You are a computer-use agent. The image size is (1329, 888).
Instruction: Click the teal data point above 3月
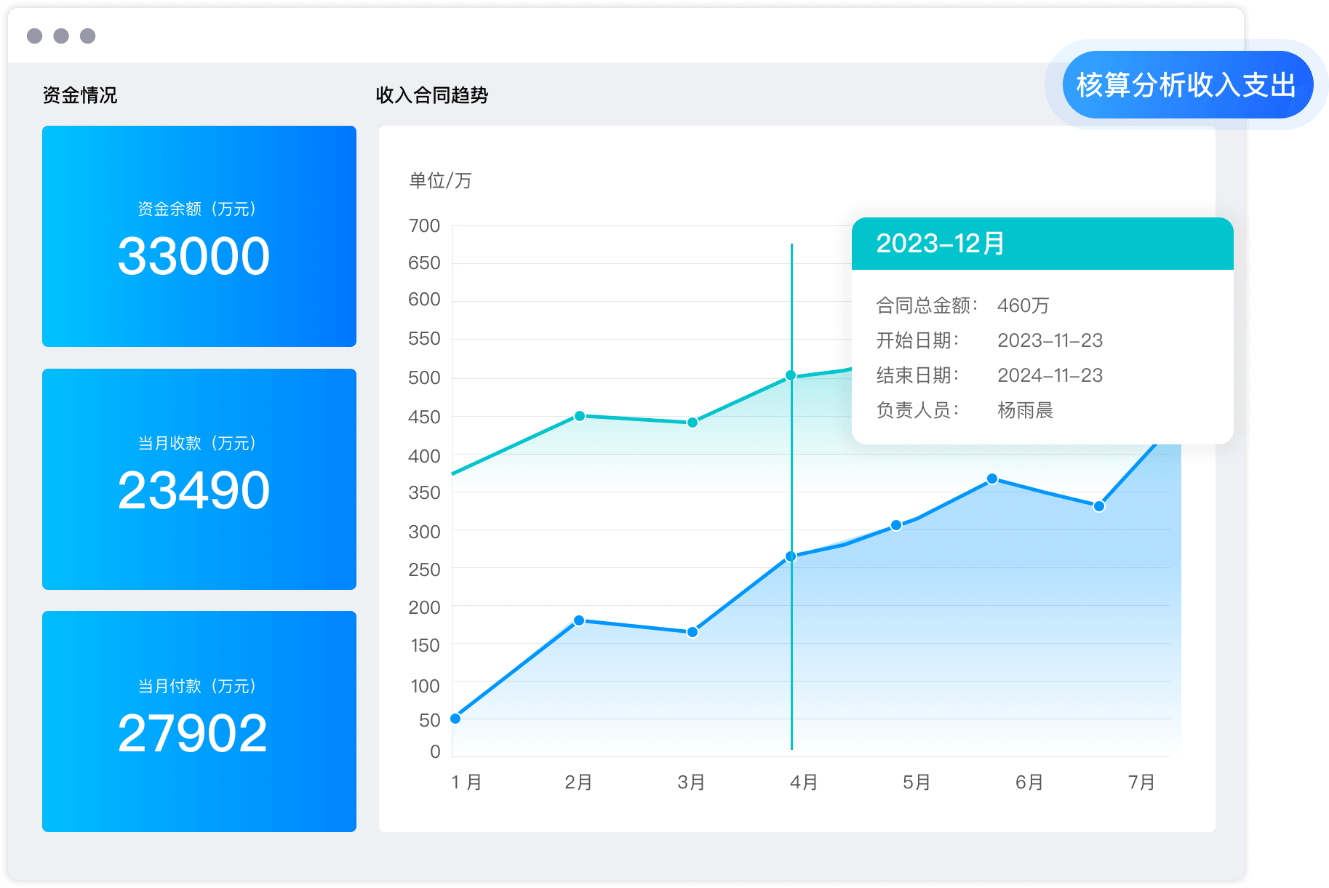(692, 422)
